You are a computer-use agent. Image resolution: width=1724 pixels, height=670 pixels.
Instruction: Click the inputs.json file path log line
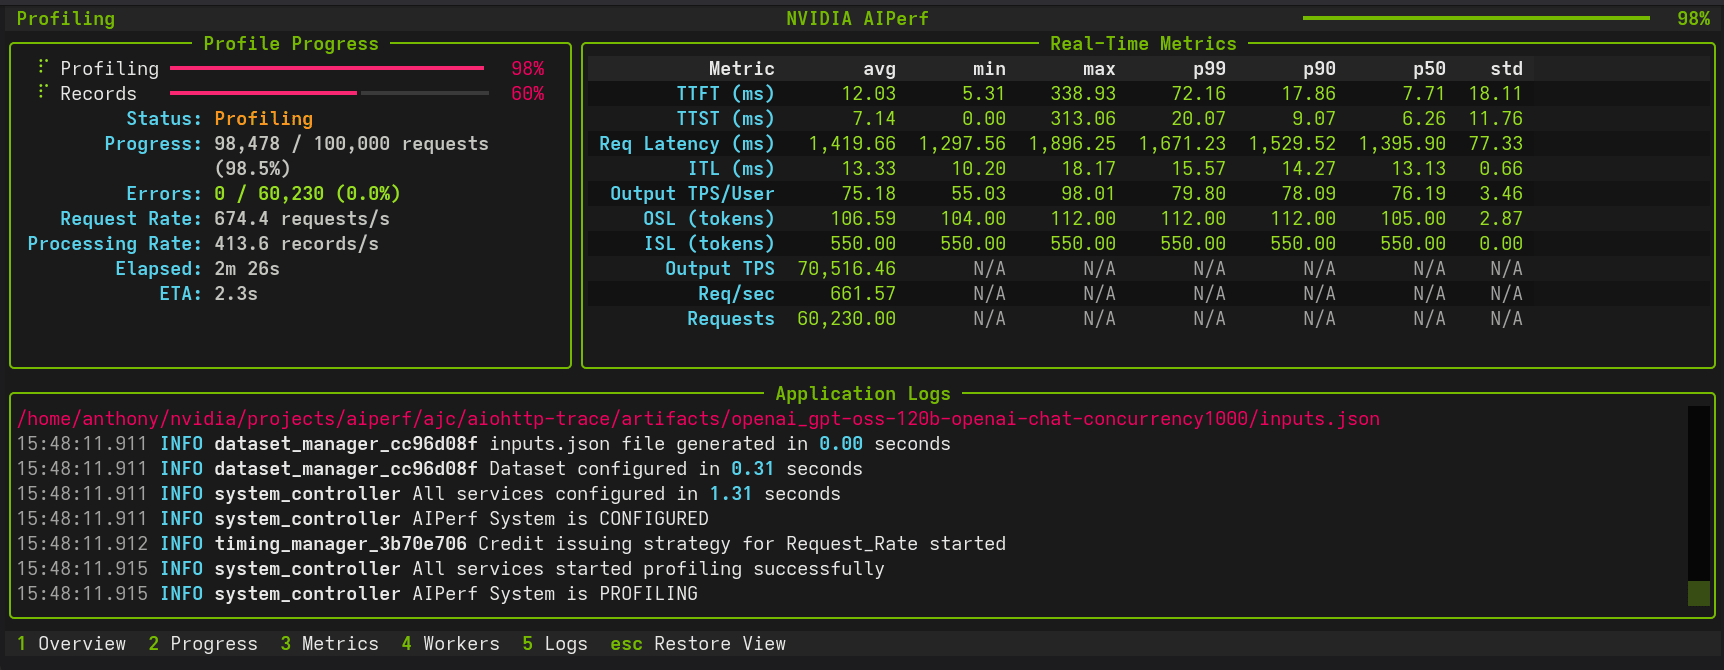[x=698, y=419]
